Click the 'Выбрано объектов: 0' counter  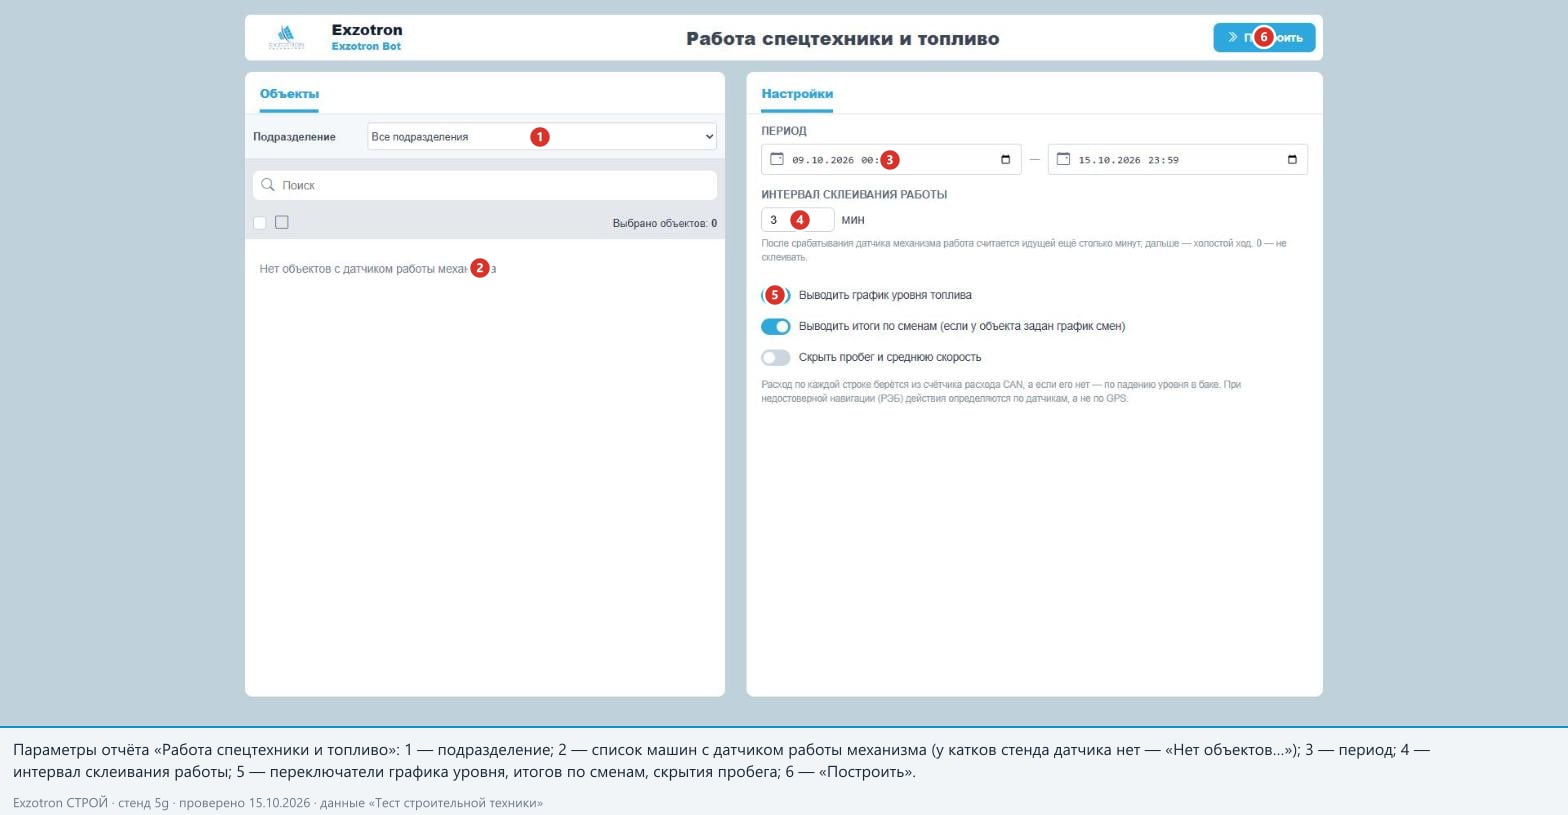pyautogui.click(x=665, y=223)
